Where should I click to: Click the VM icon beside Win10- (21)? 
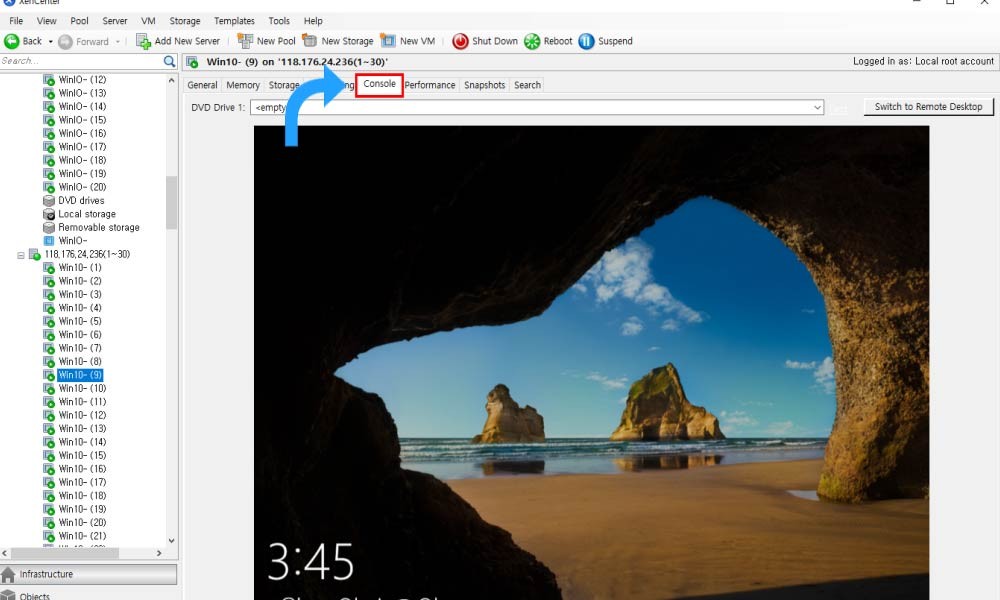coord(49,536)
